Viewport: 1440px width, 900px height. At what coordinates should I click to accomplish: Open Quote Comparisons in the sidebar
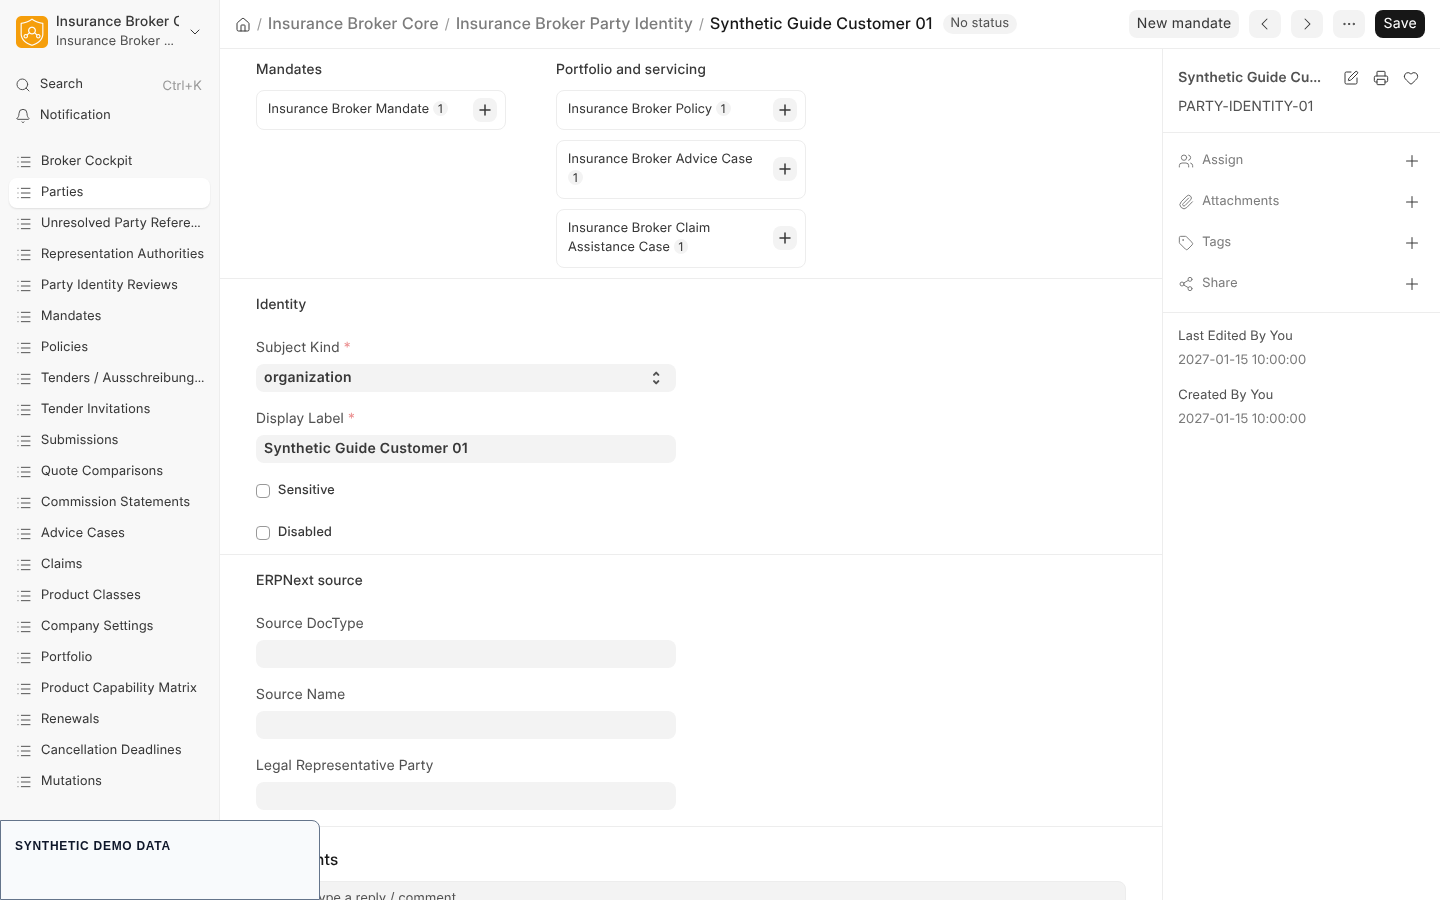109,471
